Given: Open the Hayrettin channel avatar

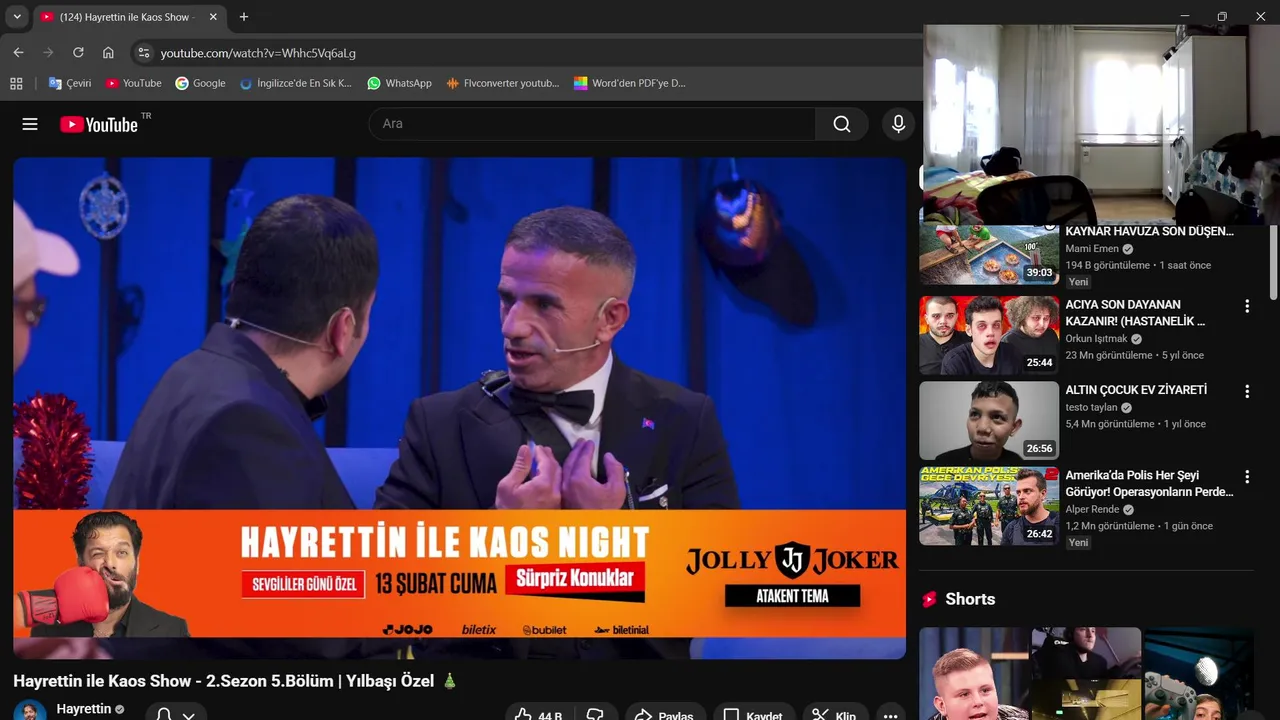Looking at the screenshot, I should (x=30, y=712).
